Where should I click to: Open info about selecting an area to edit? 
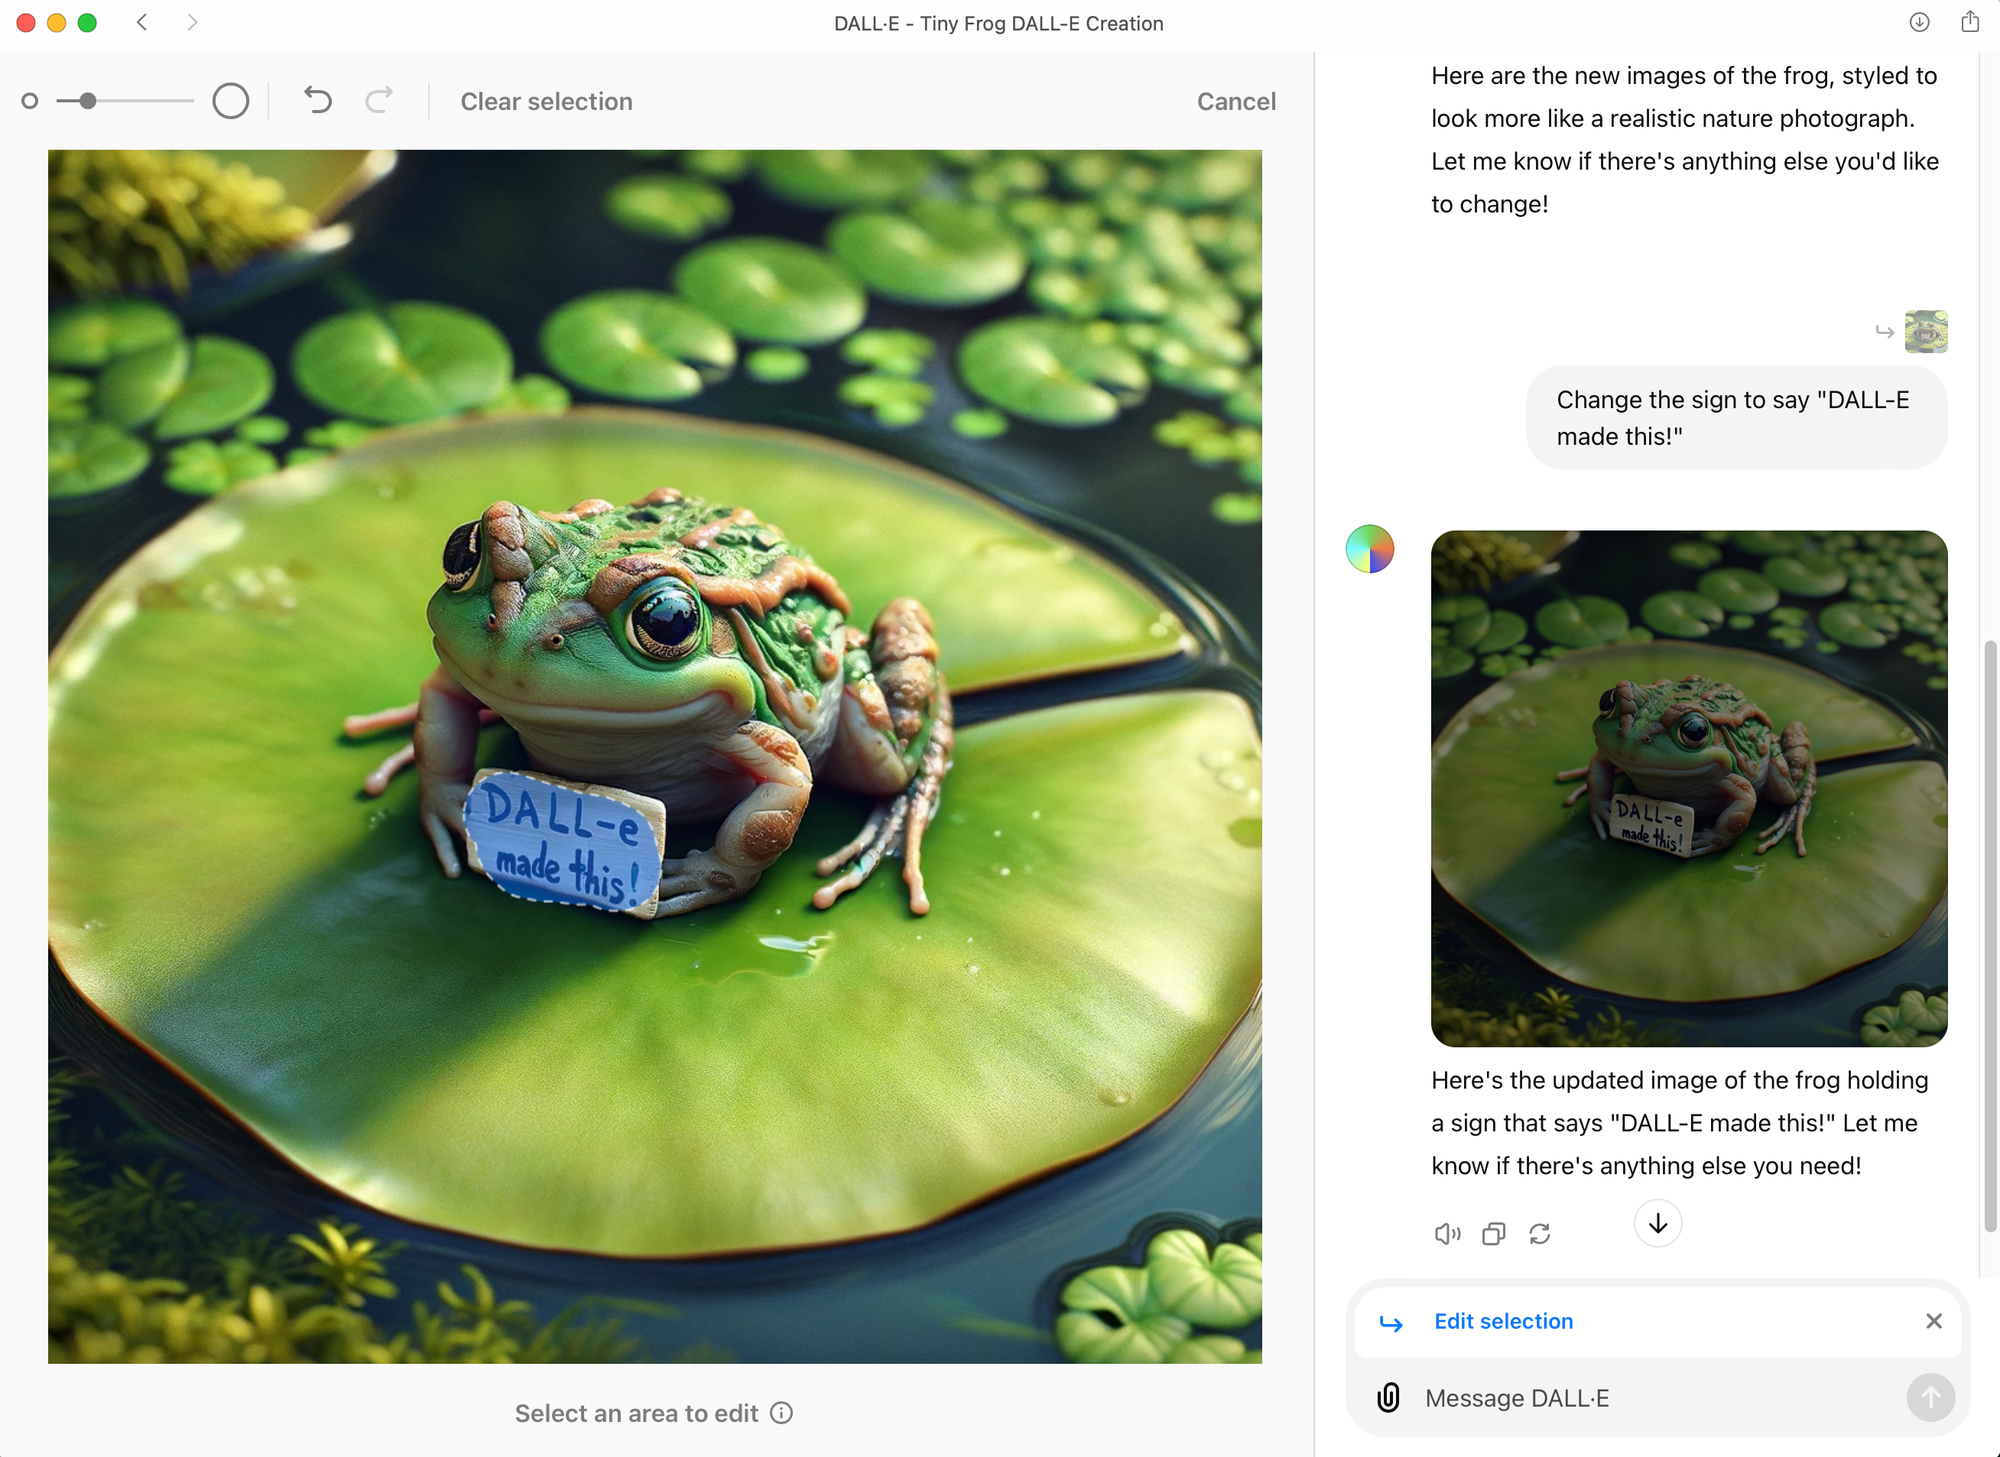[x=781, y=1413]
